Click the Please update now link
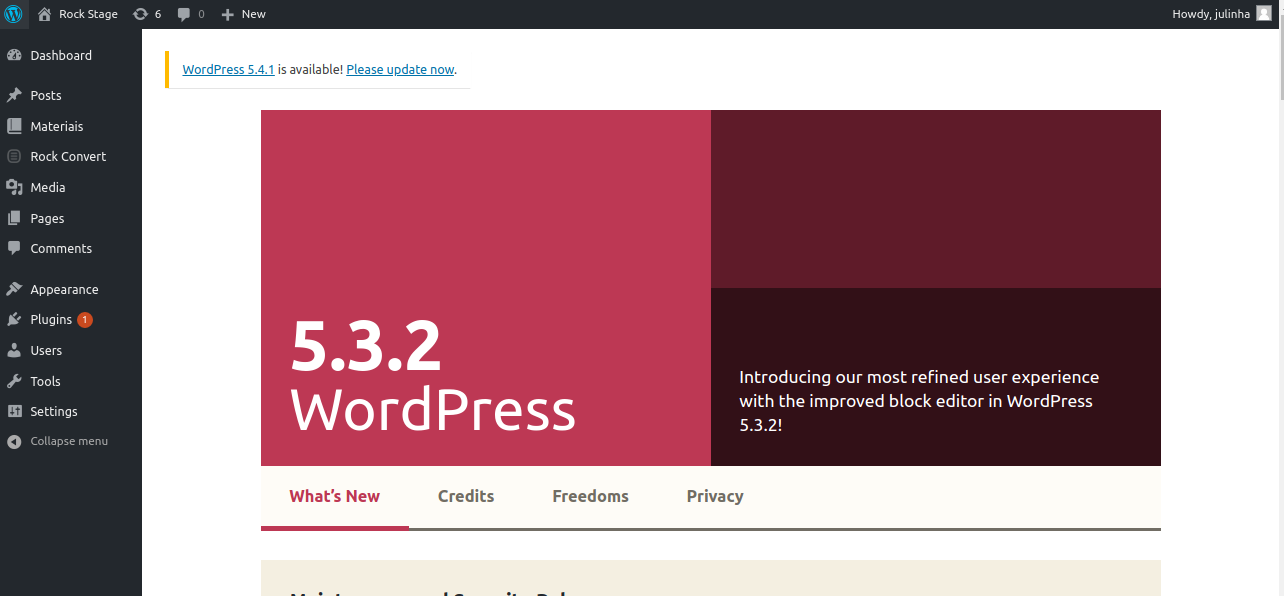The width and height of the screenshot is (1284, 596). point(400,70)
